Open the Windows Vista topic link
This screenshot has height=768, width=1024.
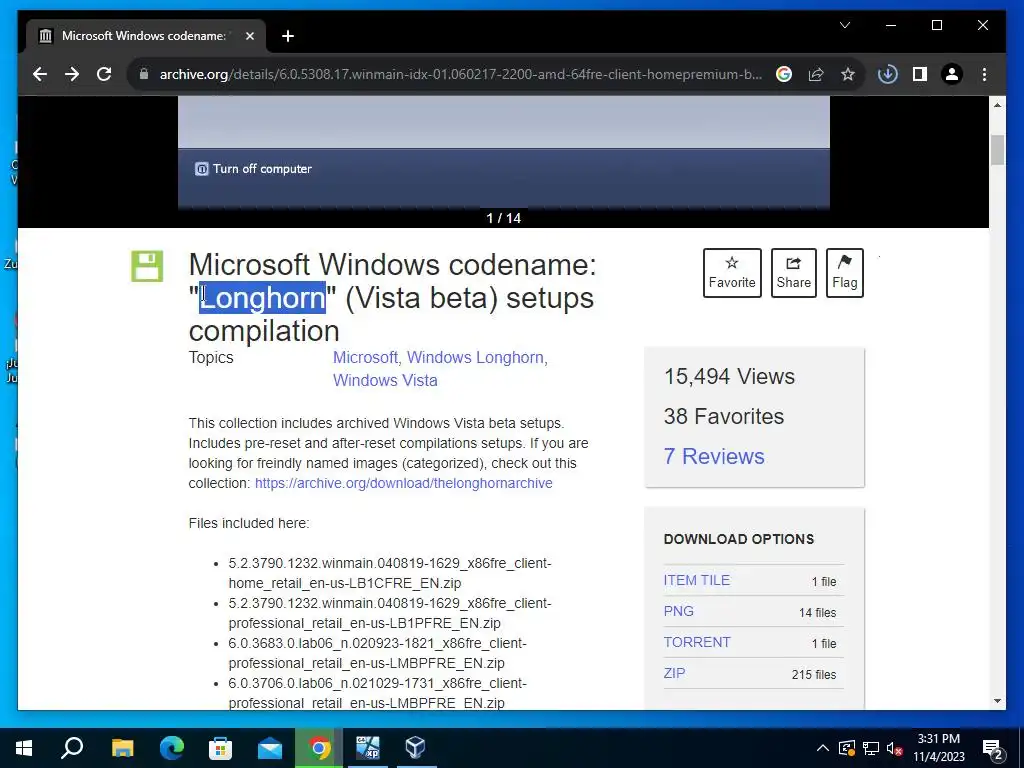pyautogui.click(x=385, y=380)
